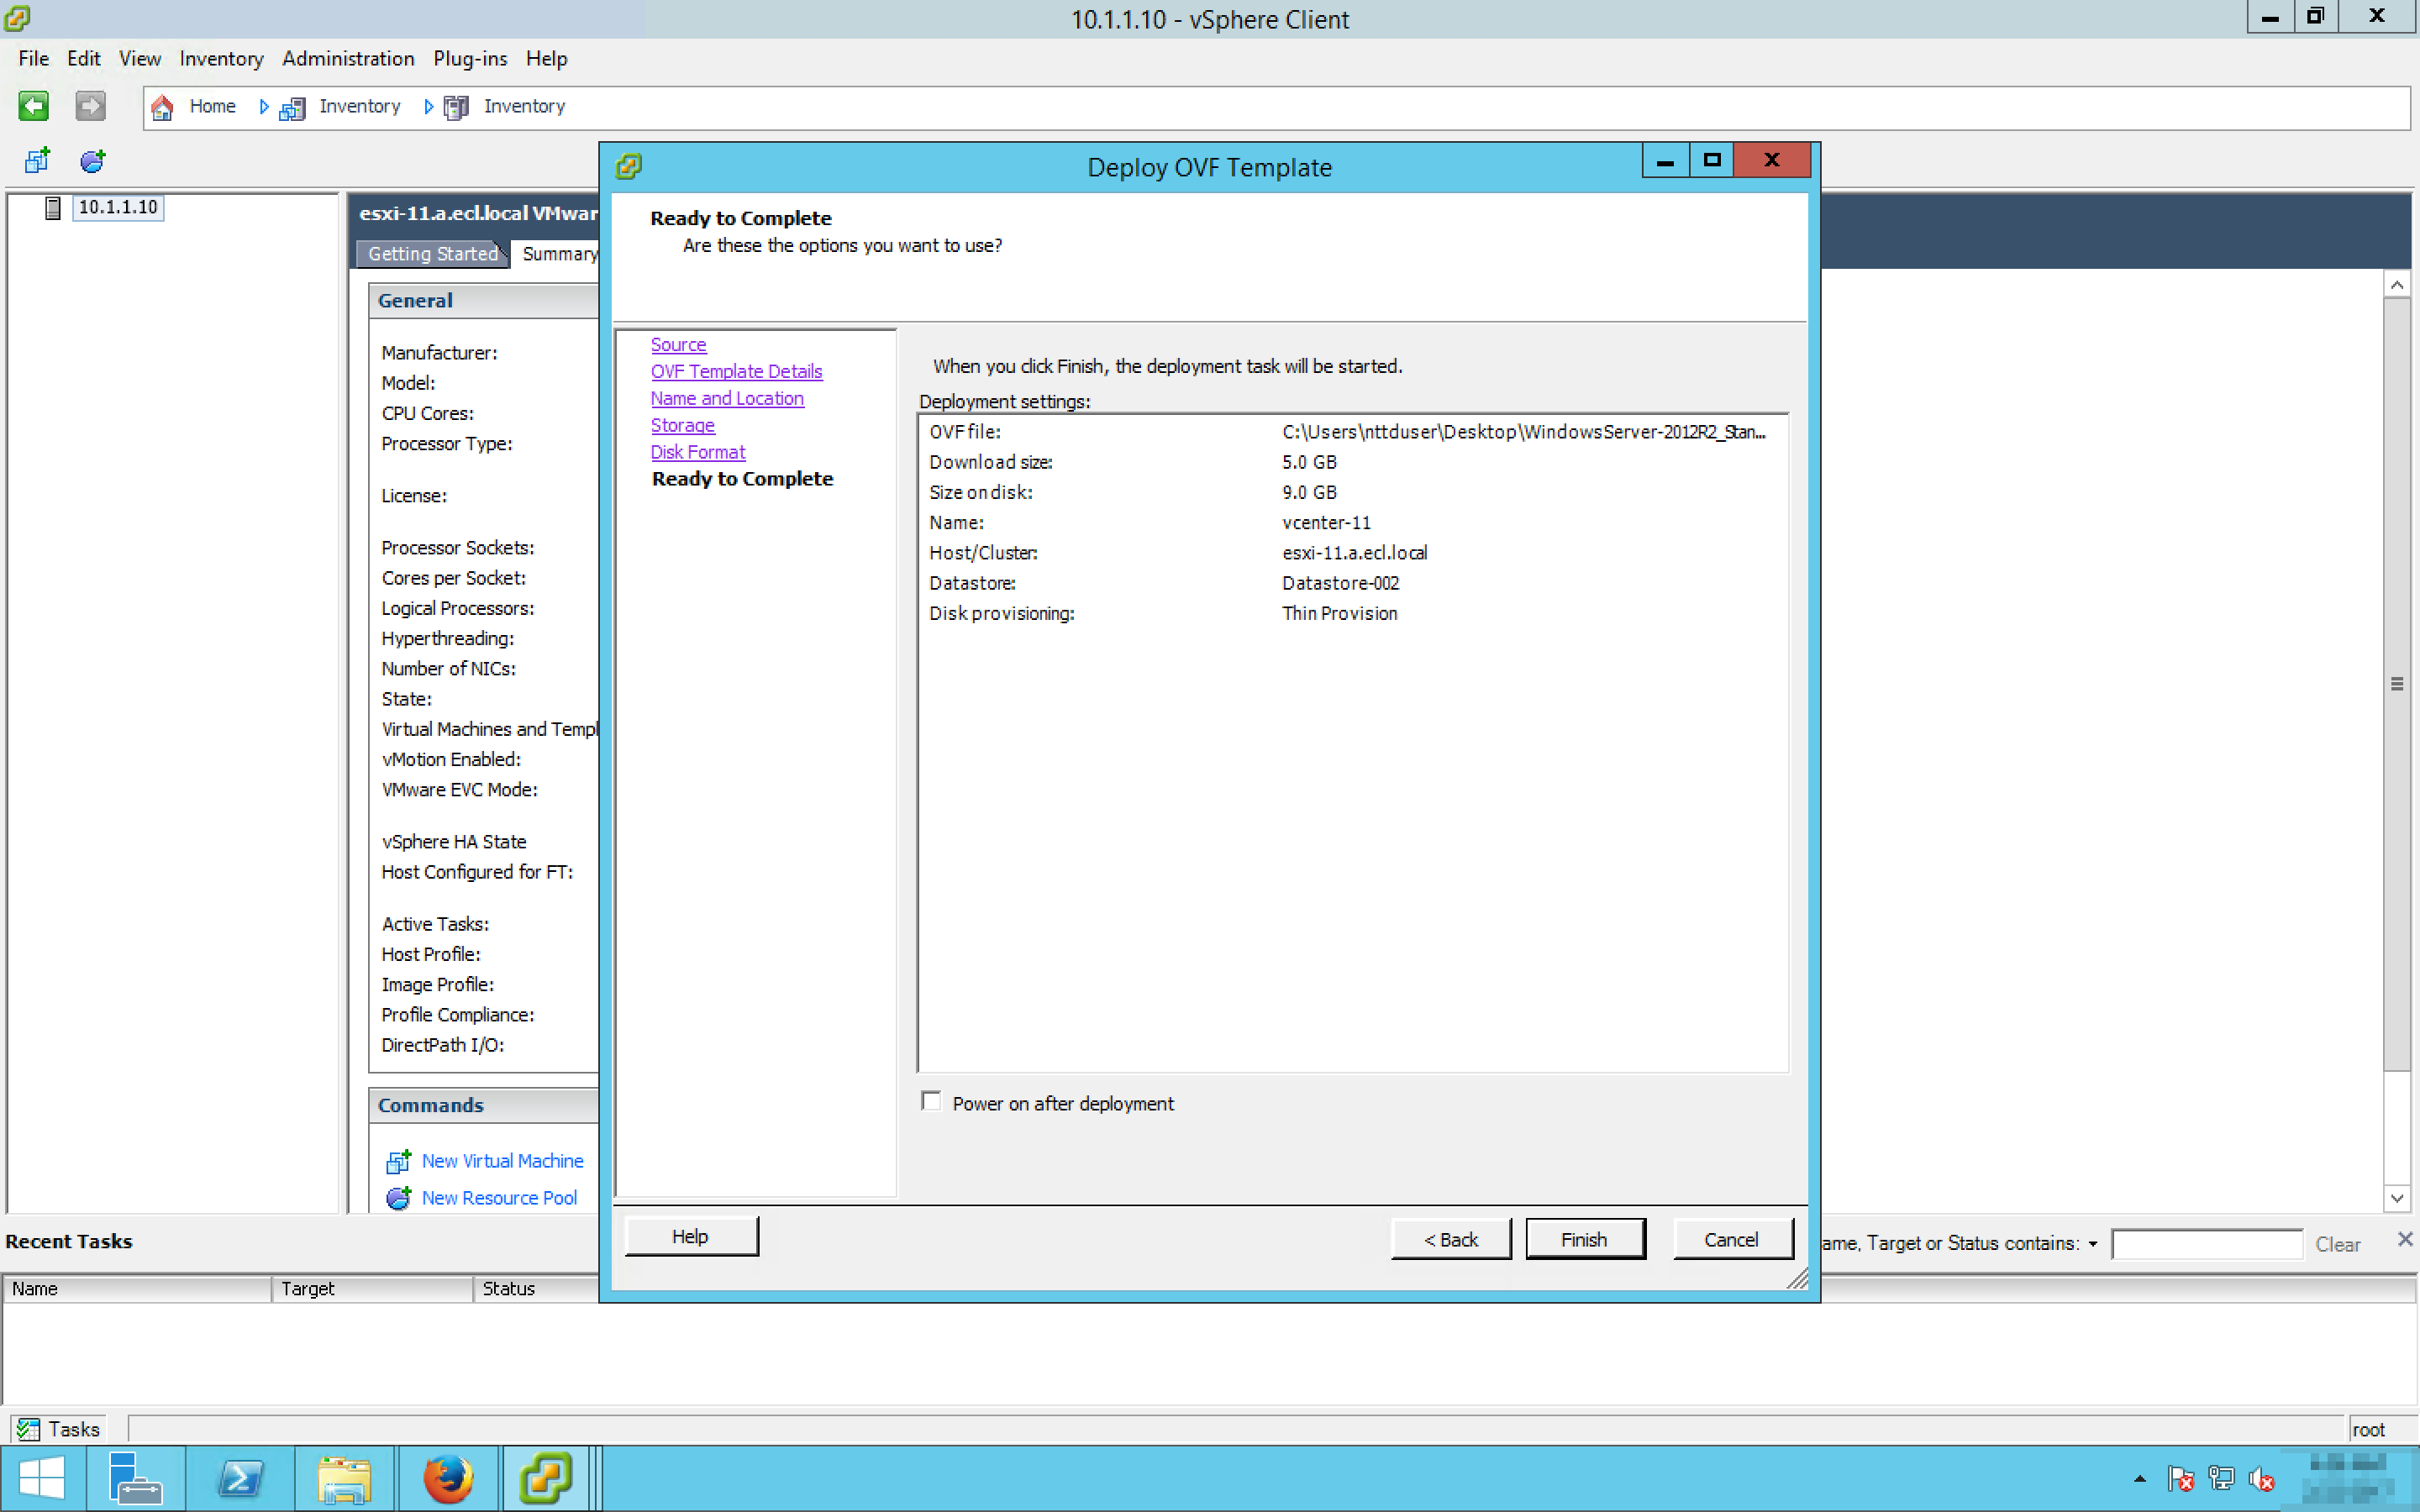This screenshot has width=2420, height=1512.
Task: Click the Tasks button in status bar
Action: tap(59, 1429)
